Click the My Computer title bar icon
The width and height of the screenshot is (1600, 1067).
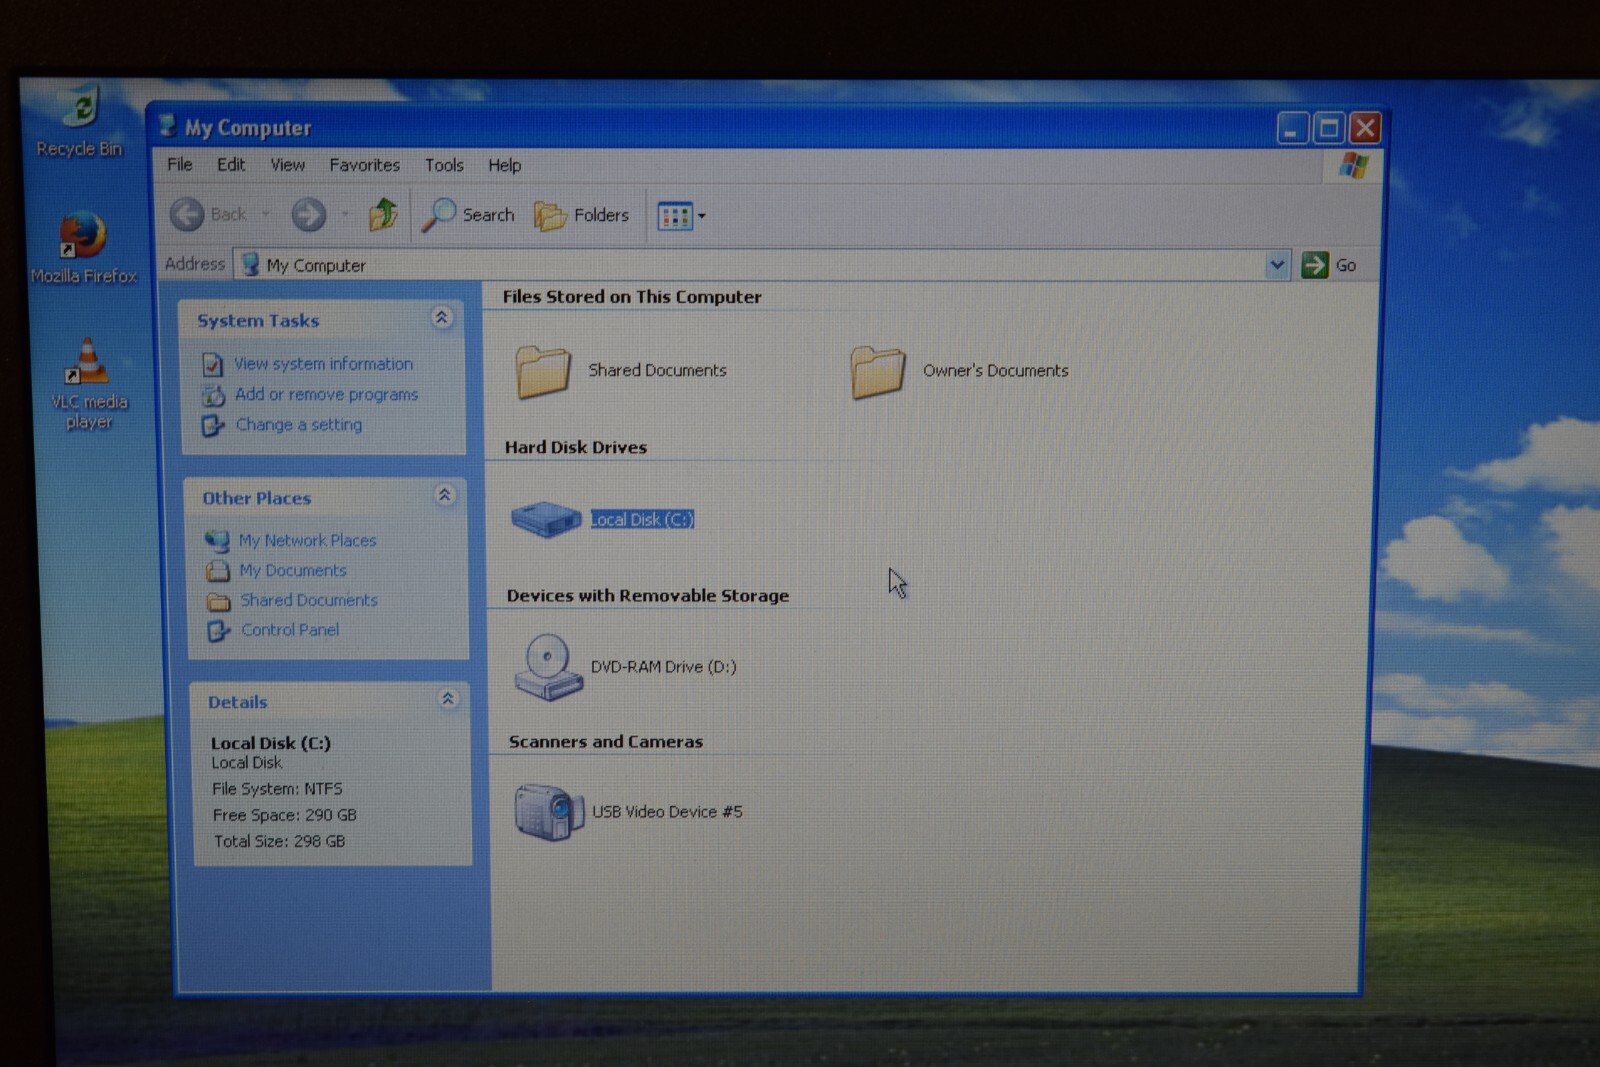coord(167,125)
